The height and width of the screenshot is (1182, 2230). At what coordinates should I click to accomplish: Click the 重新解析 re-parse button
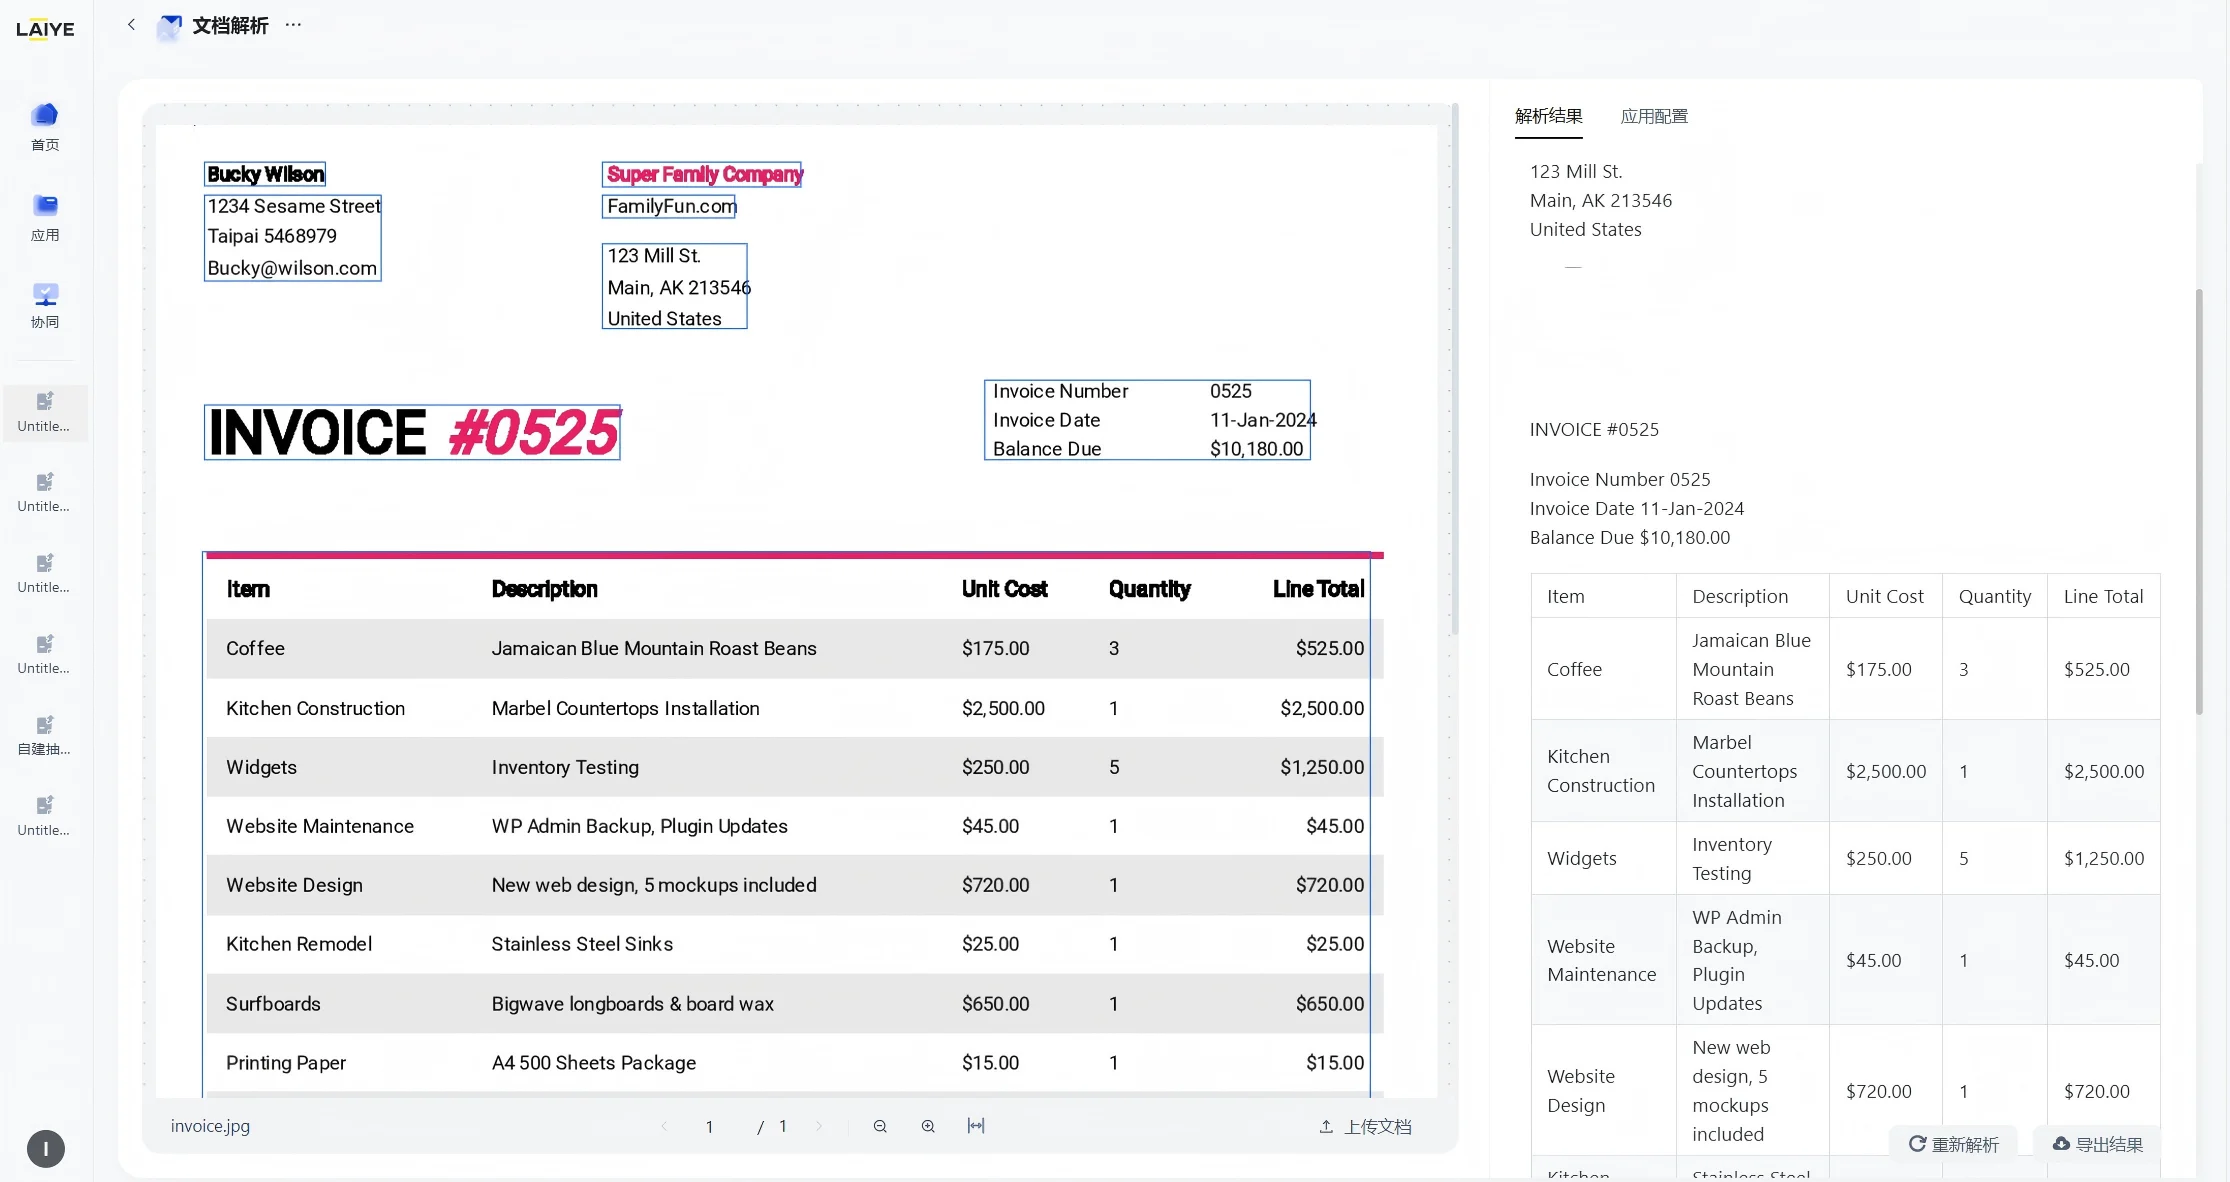point(1953,1144)
